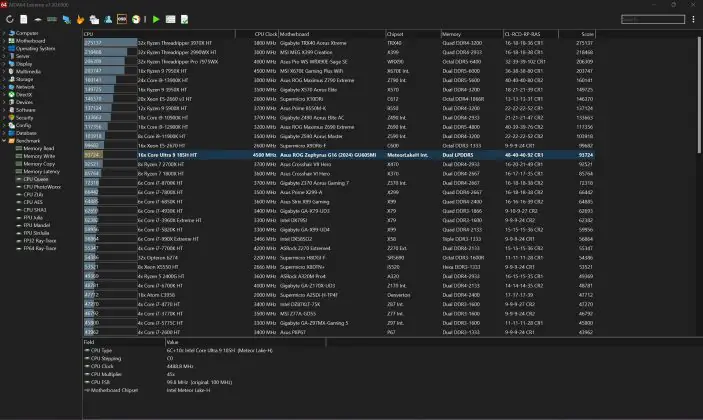The width and height of the screenshot is (703, 420).
Task: Select the 16x Core Ultra 9 185H row
Action: pos(339,155)
